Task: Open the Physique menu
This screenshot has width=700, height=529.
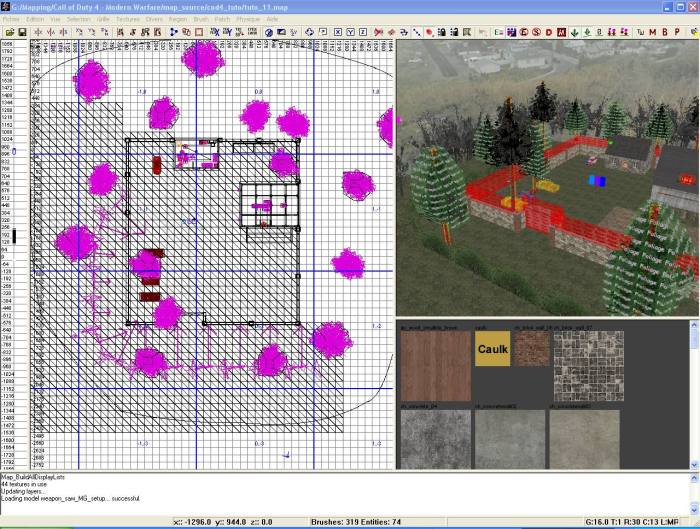Action: pyautogui.click(x=248, y=19)
